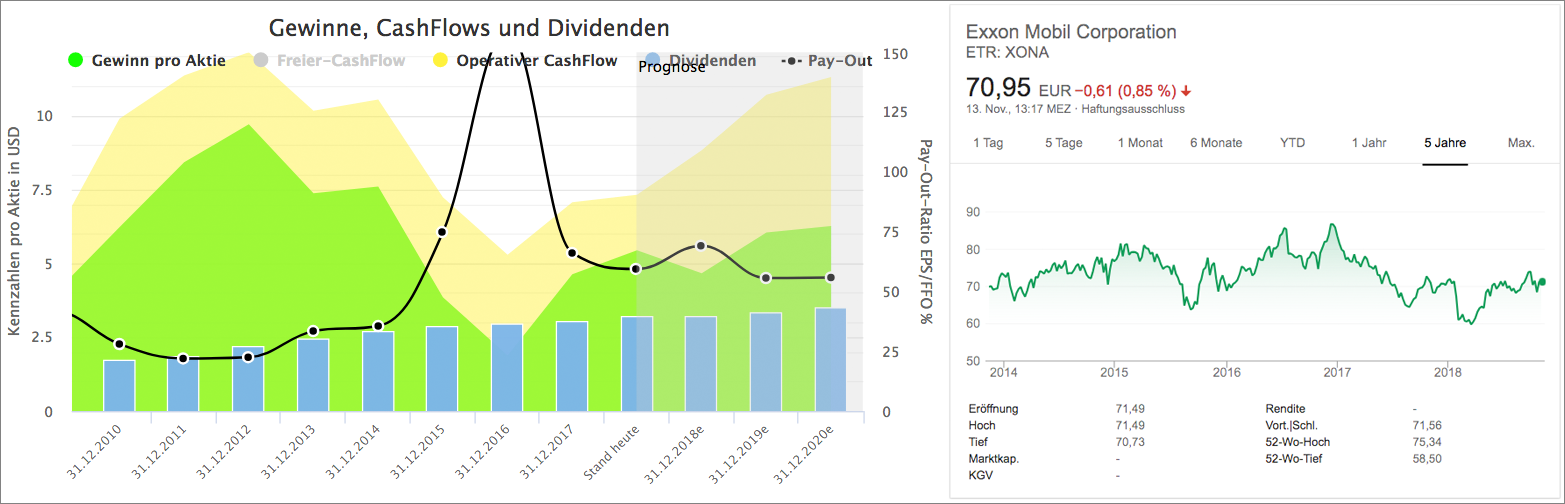Click the Pay-Out data point at 31.12.2018e

pyautogui.click(x=701, y=245)
